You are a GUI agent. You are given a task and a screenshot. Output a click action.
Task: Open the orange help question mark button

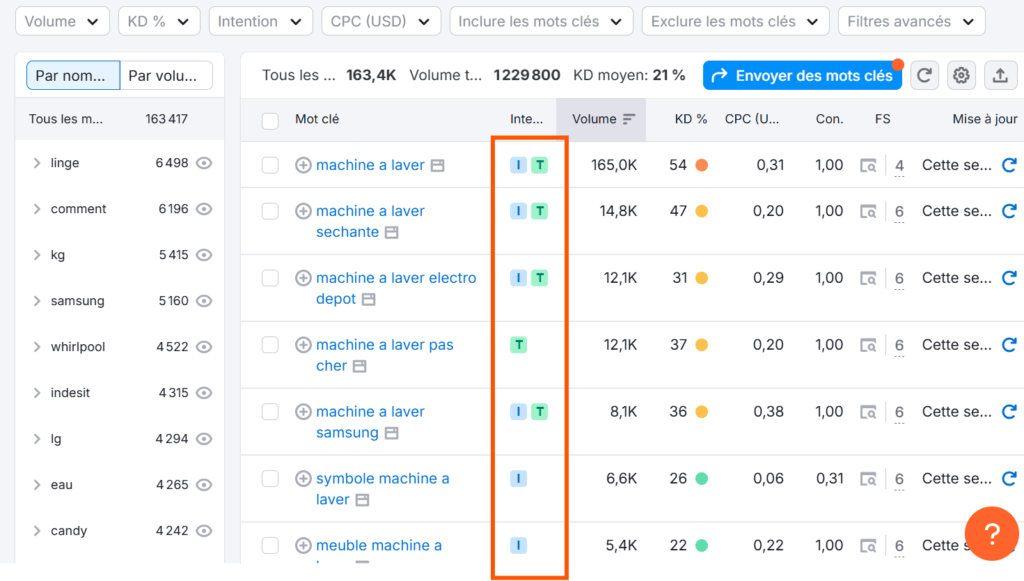point(991,533)
